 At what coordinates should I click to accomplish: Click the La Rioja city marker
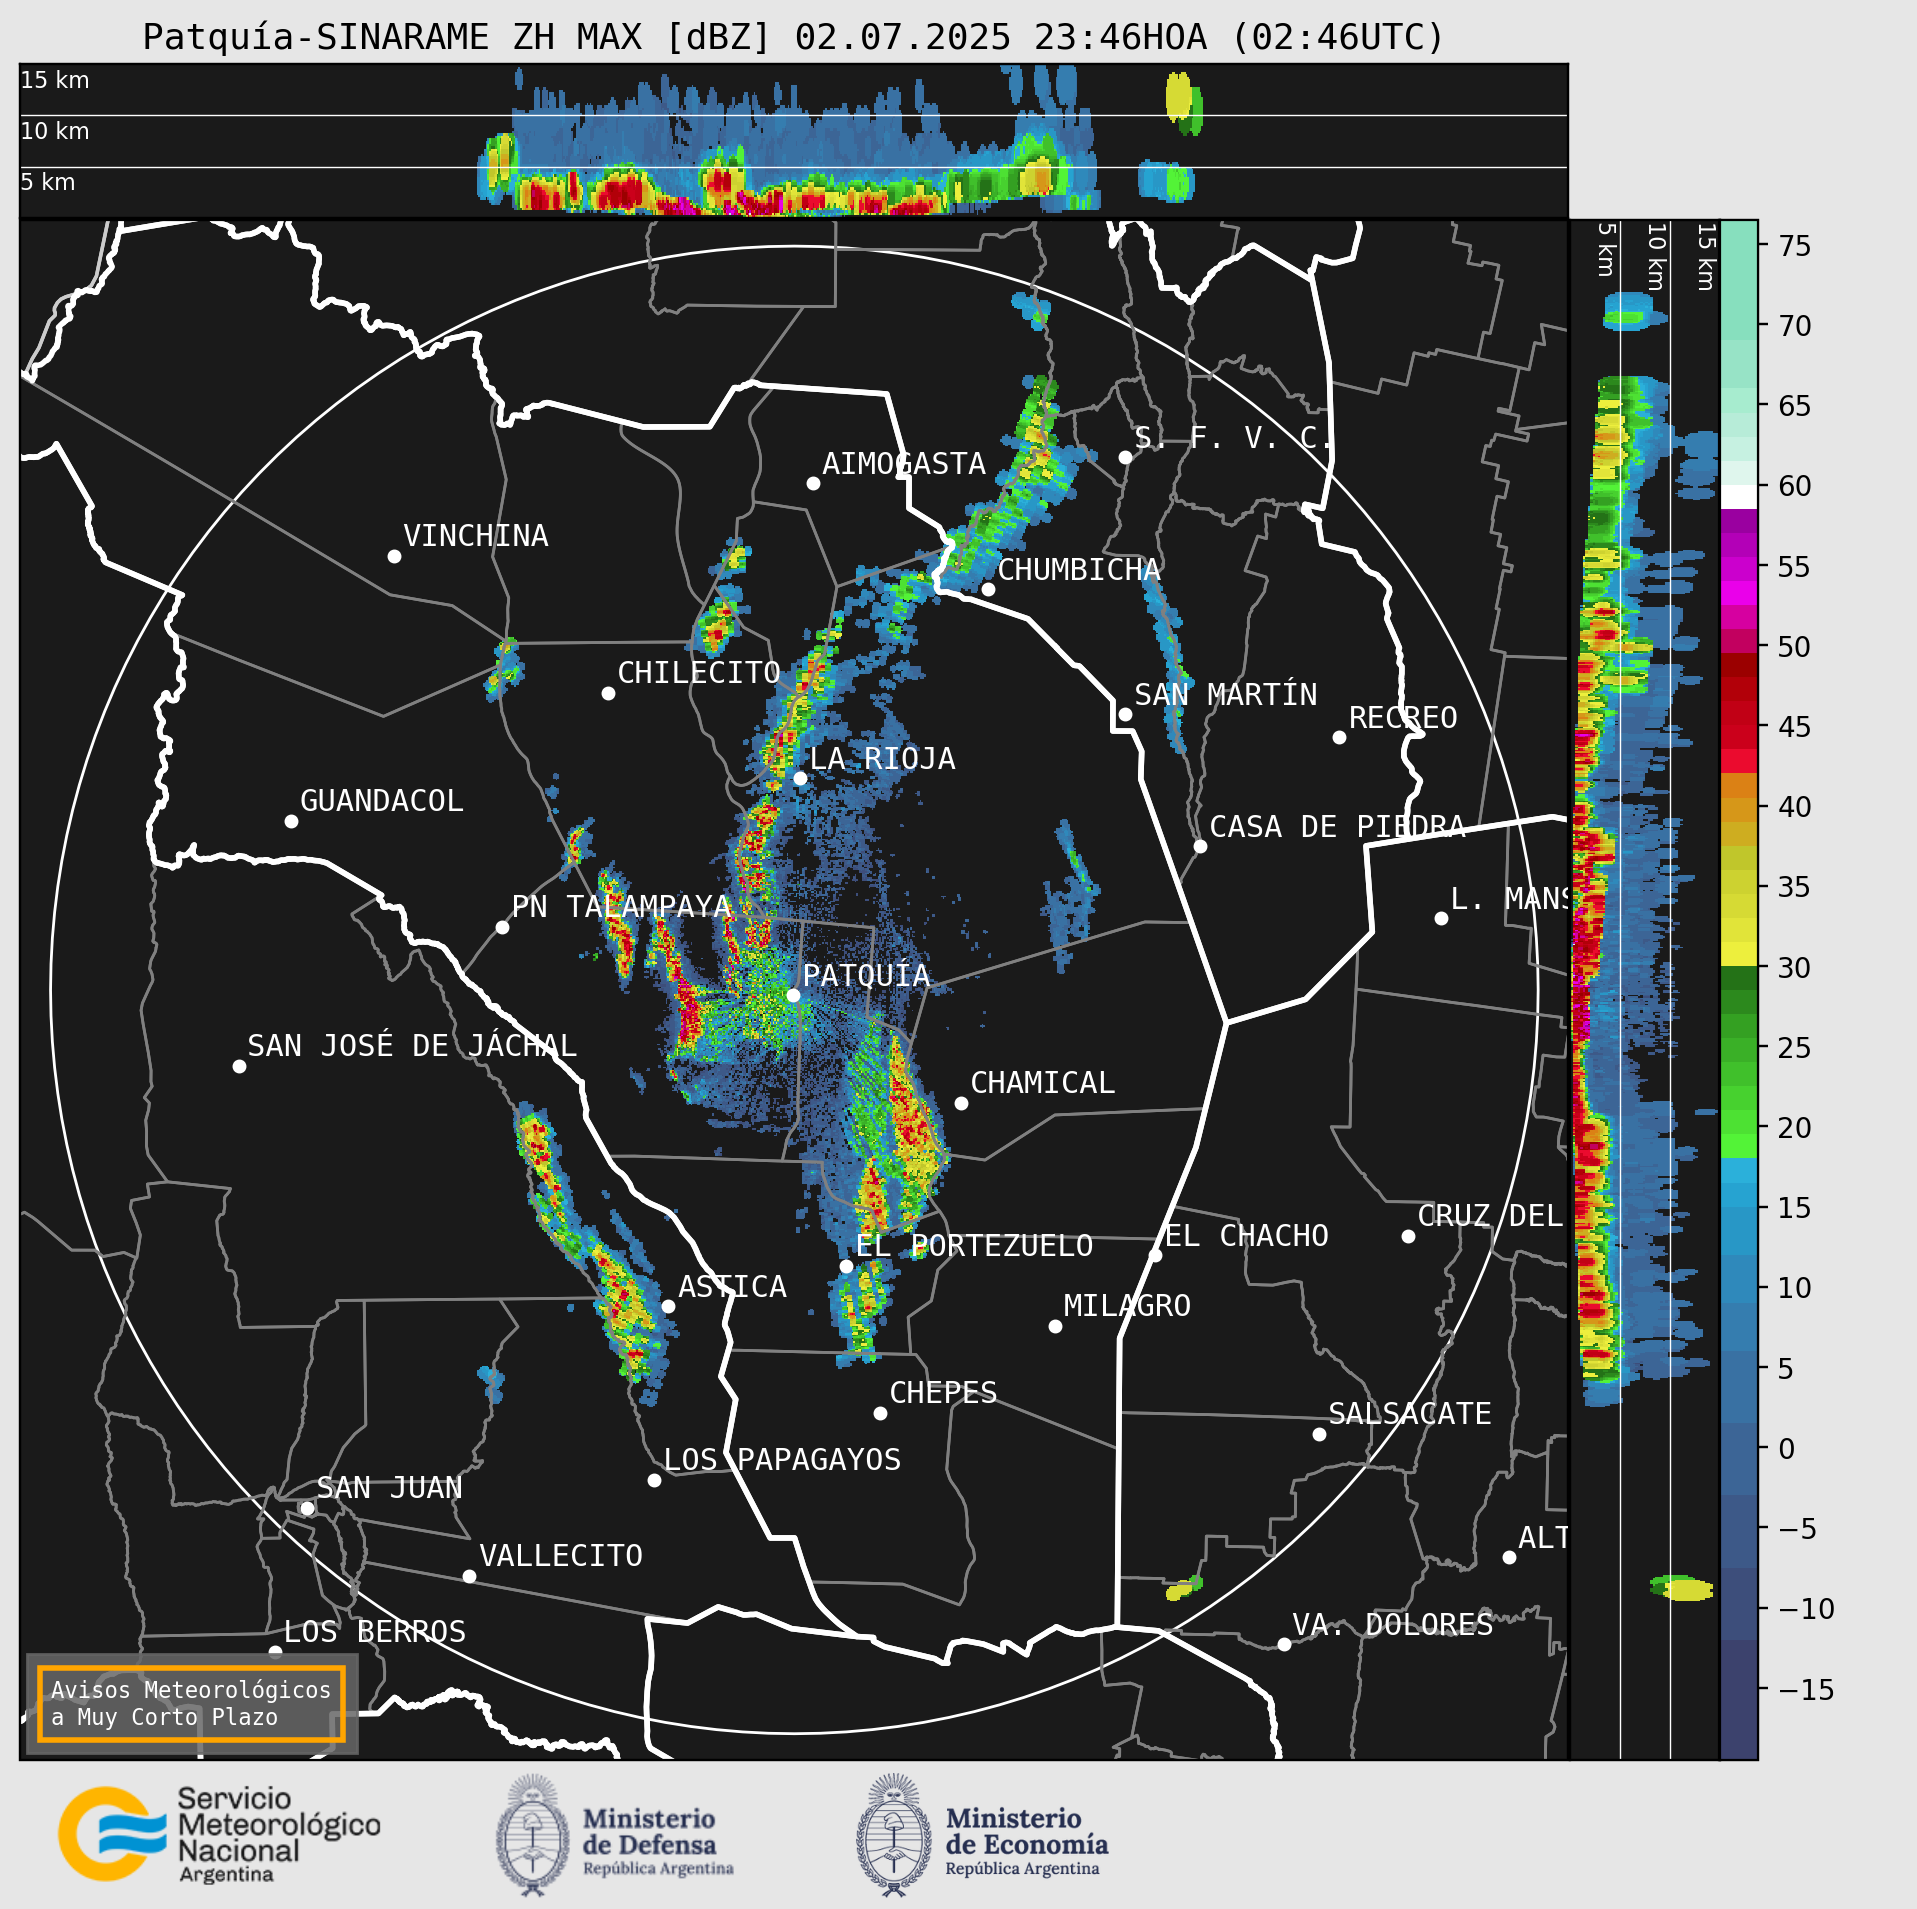click(x=800, y=778)
